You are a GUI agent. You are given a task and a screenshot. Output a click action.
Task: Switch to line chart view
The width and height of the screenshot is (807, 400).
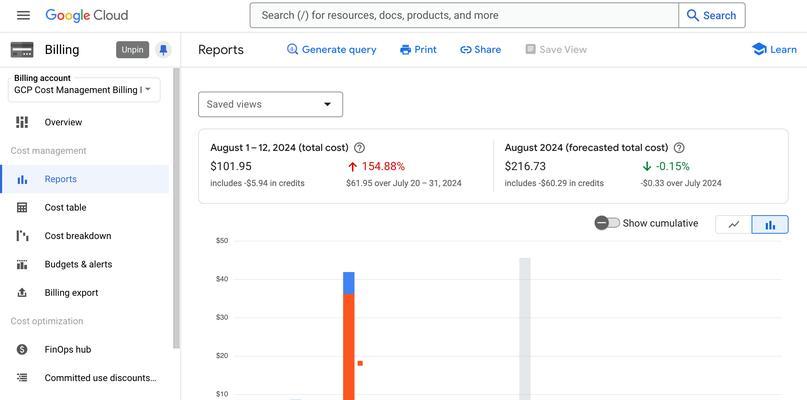(734, 224)
